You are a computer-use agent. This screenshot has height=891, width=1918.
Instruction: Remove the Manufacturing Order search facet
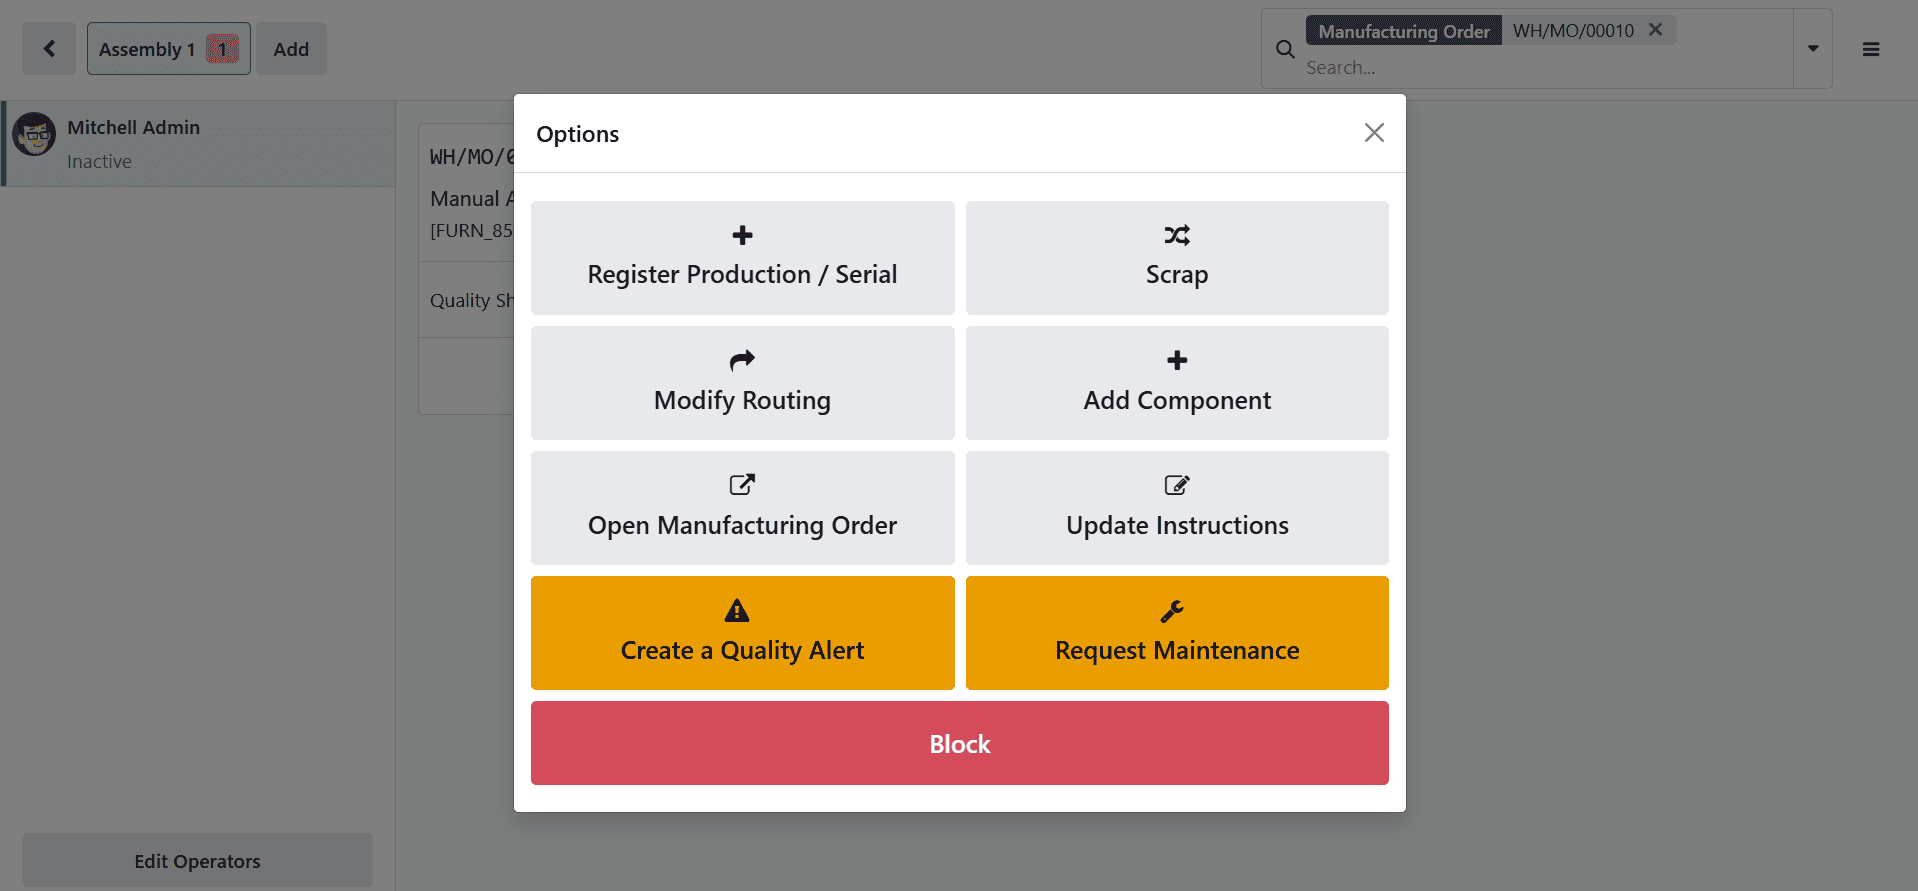point(1656,30)
